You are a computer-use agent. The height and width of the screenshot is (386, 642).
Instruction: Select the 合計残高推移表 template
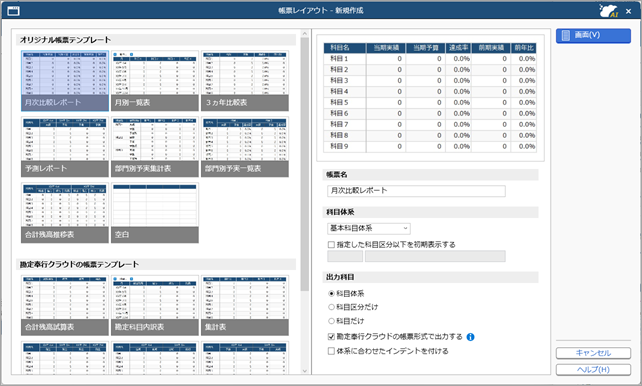click(65, 213)
